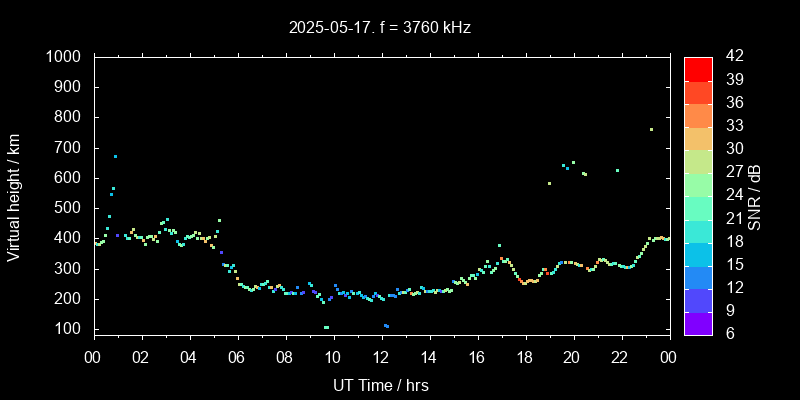Click the 'UT Time / hrs' axis label
This screenshot has width=800, height=400.
coord(380,384)
